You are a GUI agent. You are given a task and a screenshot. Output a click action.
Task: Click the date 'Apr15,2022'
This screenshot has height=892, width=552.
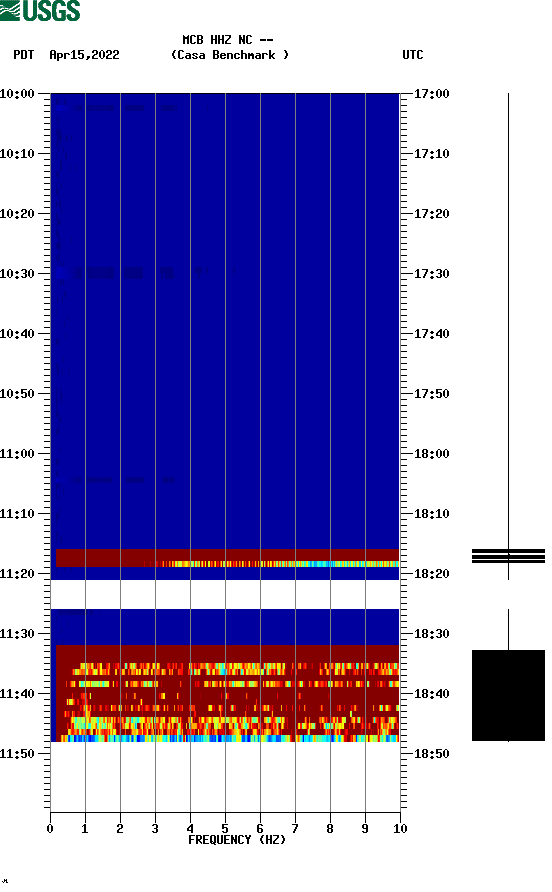pos(84,55)
